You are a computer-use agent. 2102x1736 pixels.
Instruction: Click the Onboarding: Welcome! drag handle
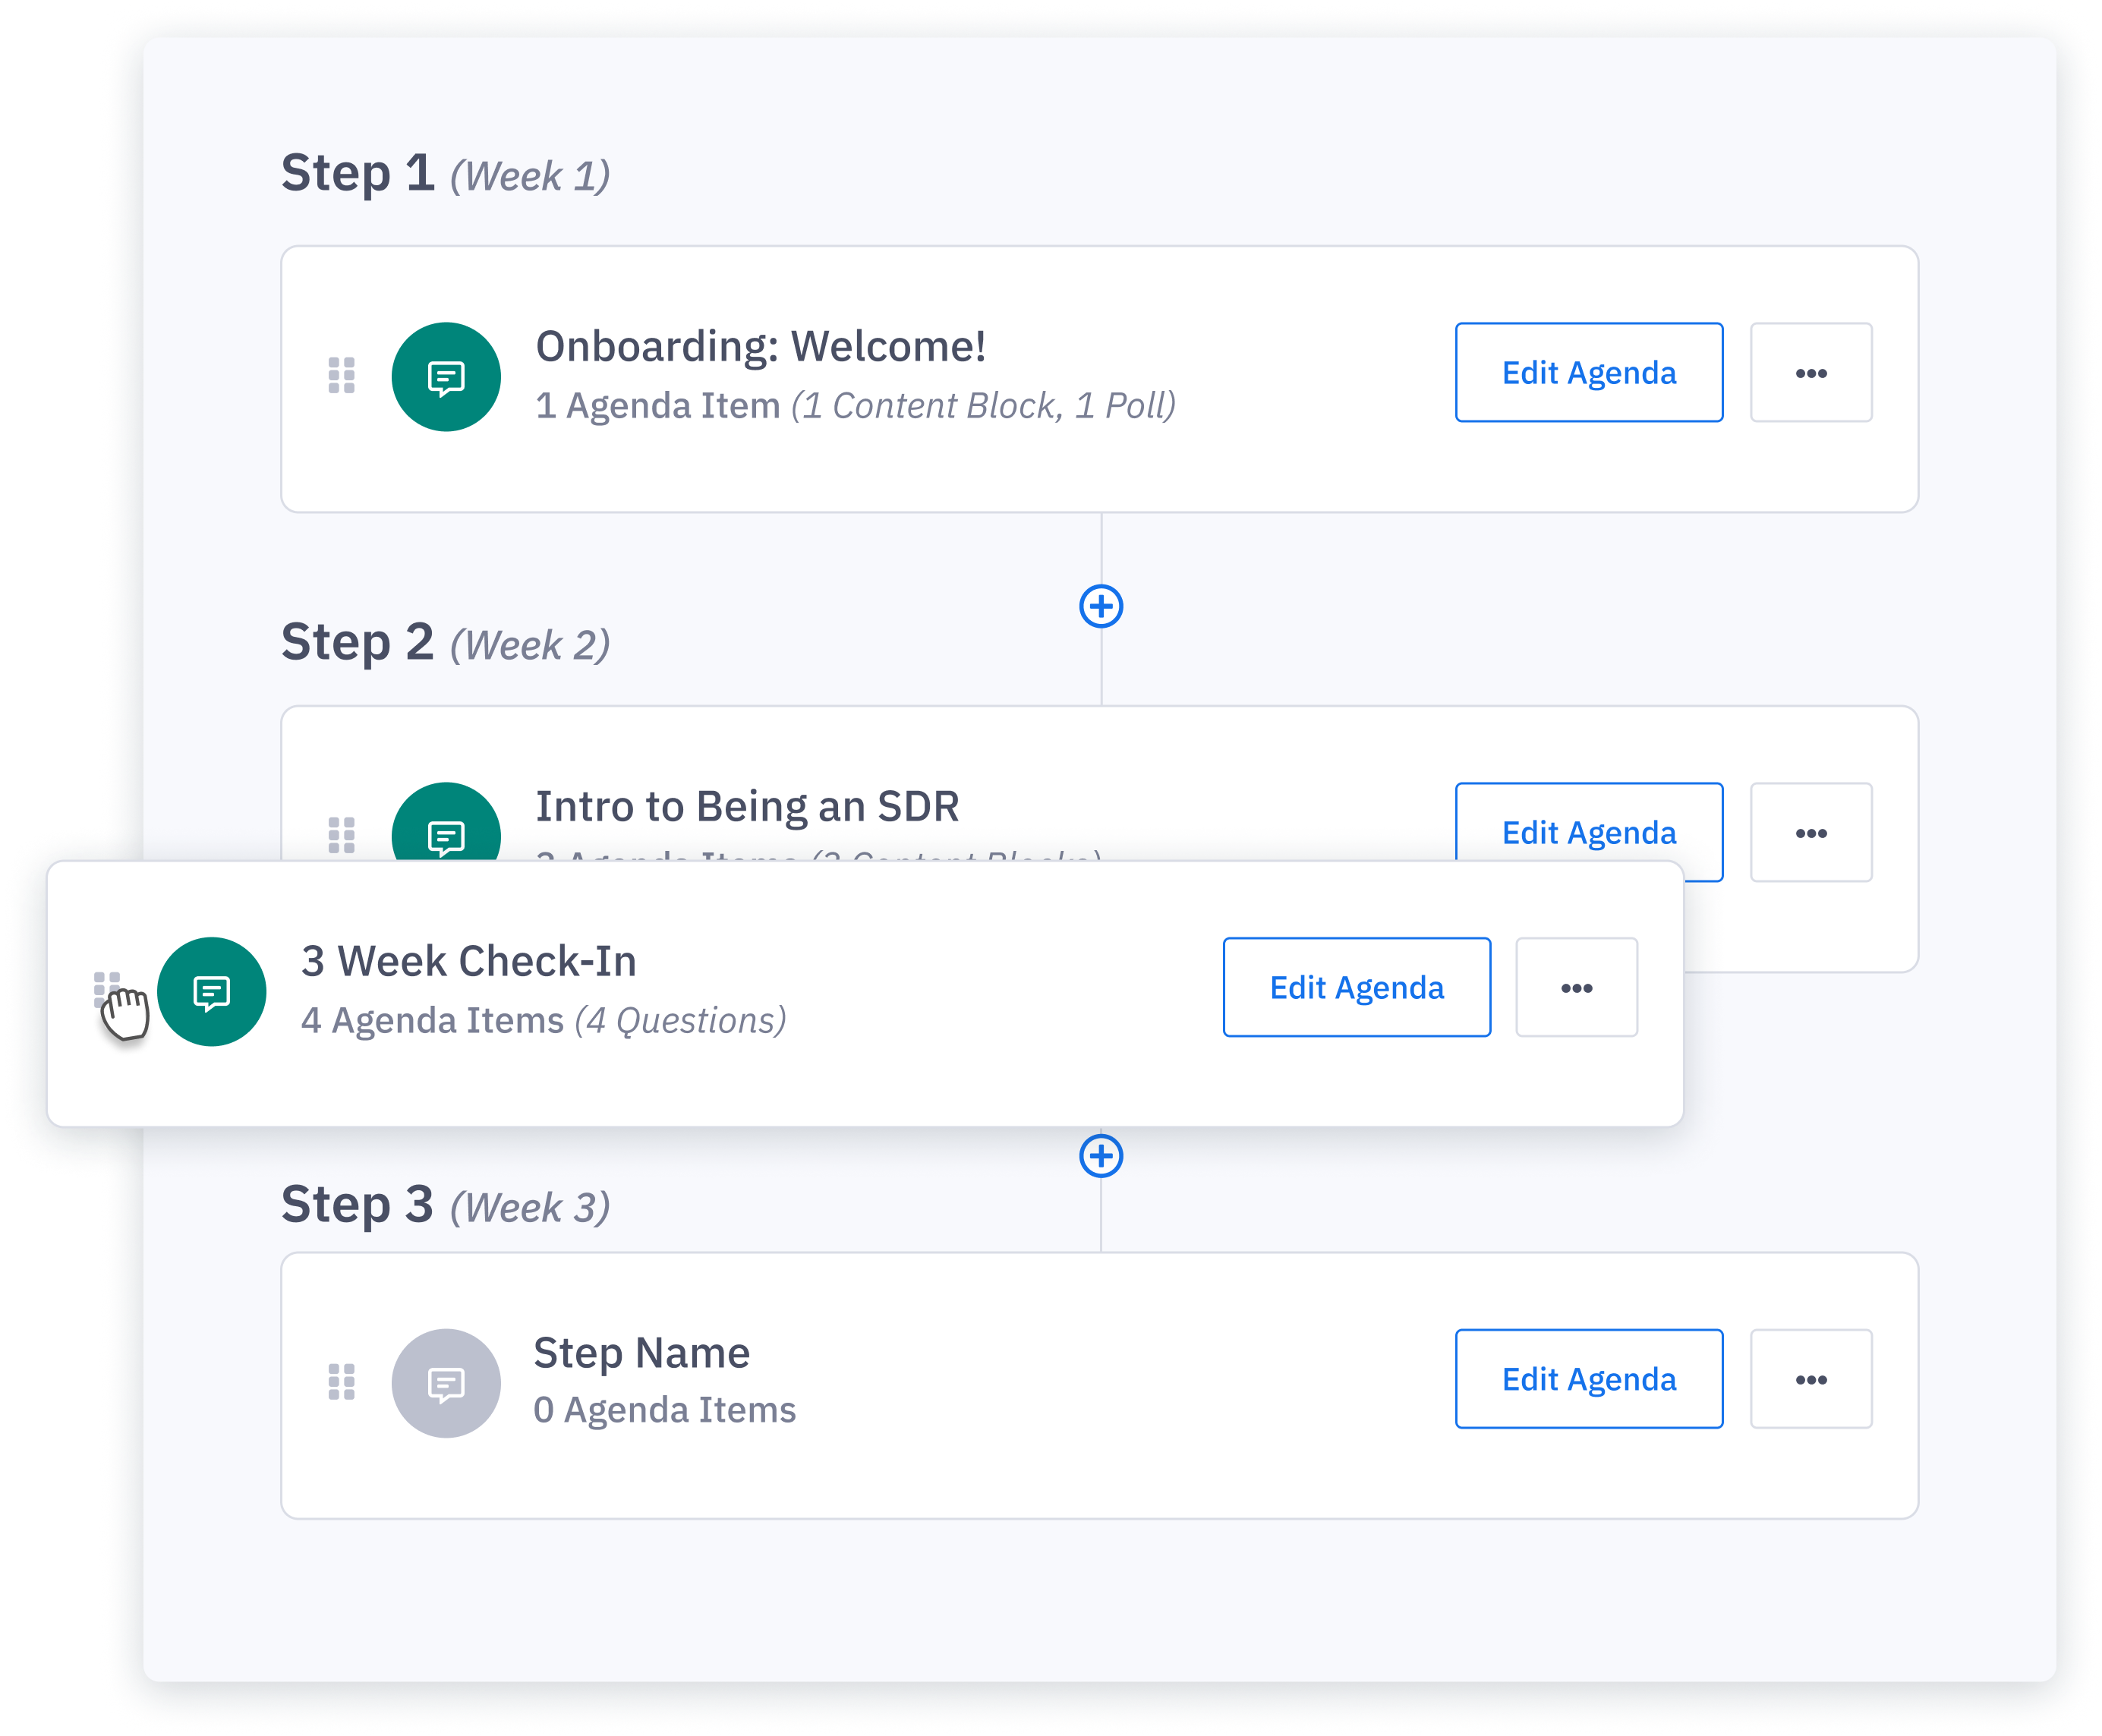[x=341, y=376]
